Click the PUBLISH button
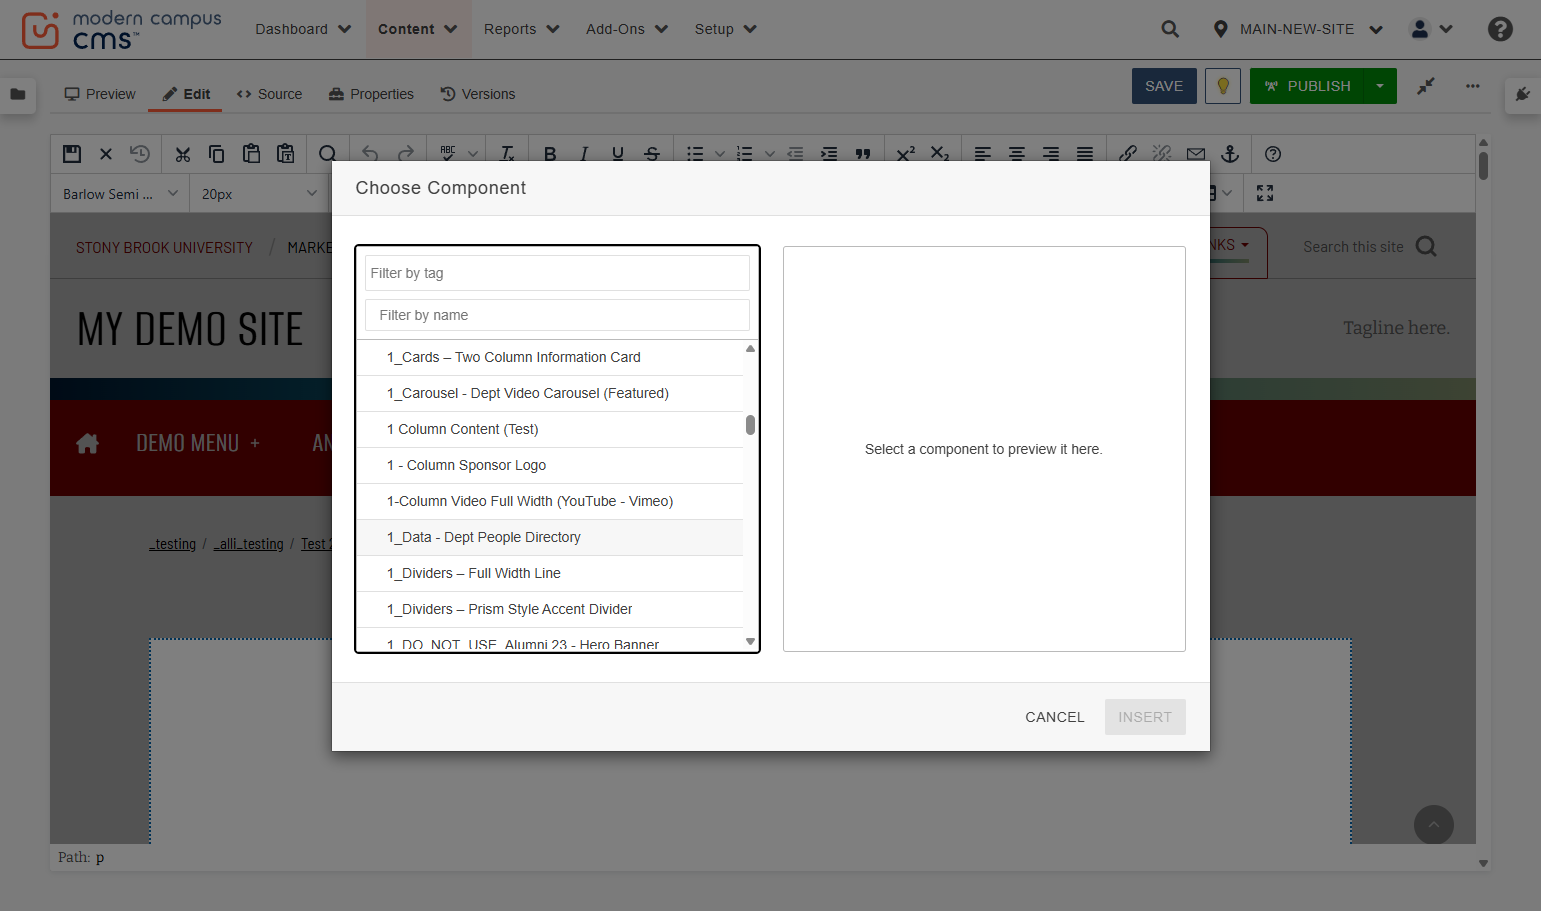Viewport: 1541px width, 911px height. [x=1307, y=86]
